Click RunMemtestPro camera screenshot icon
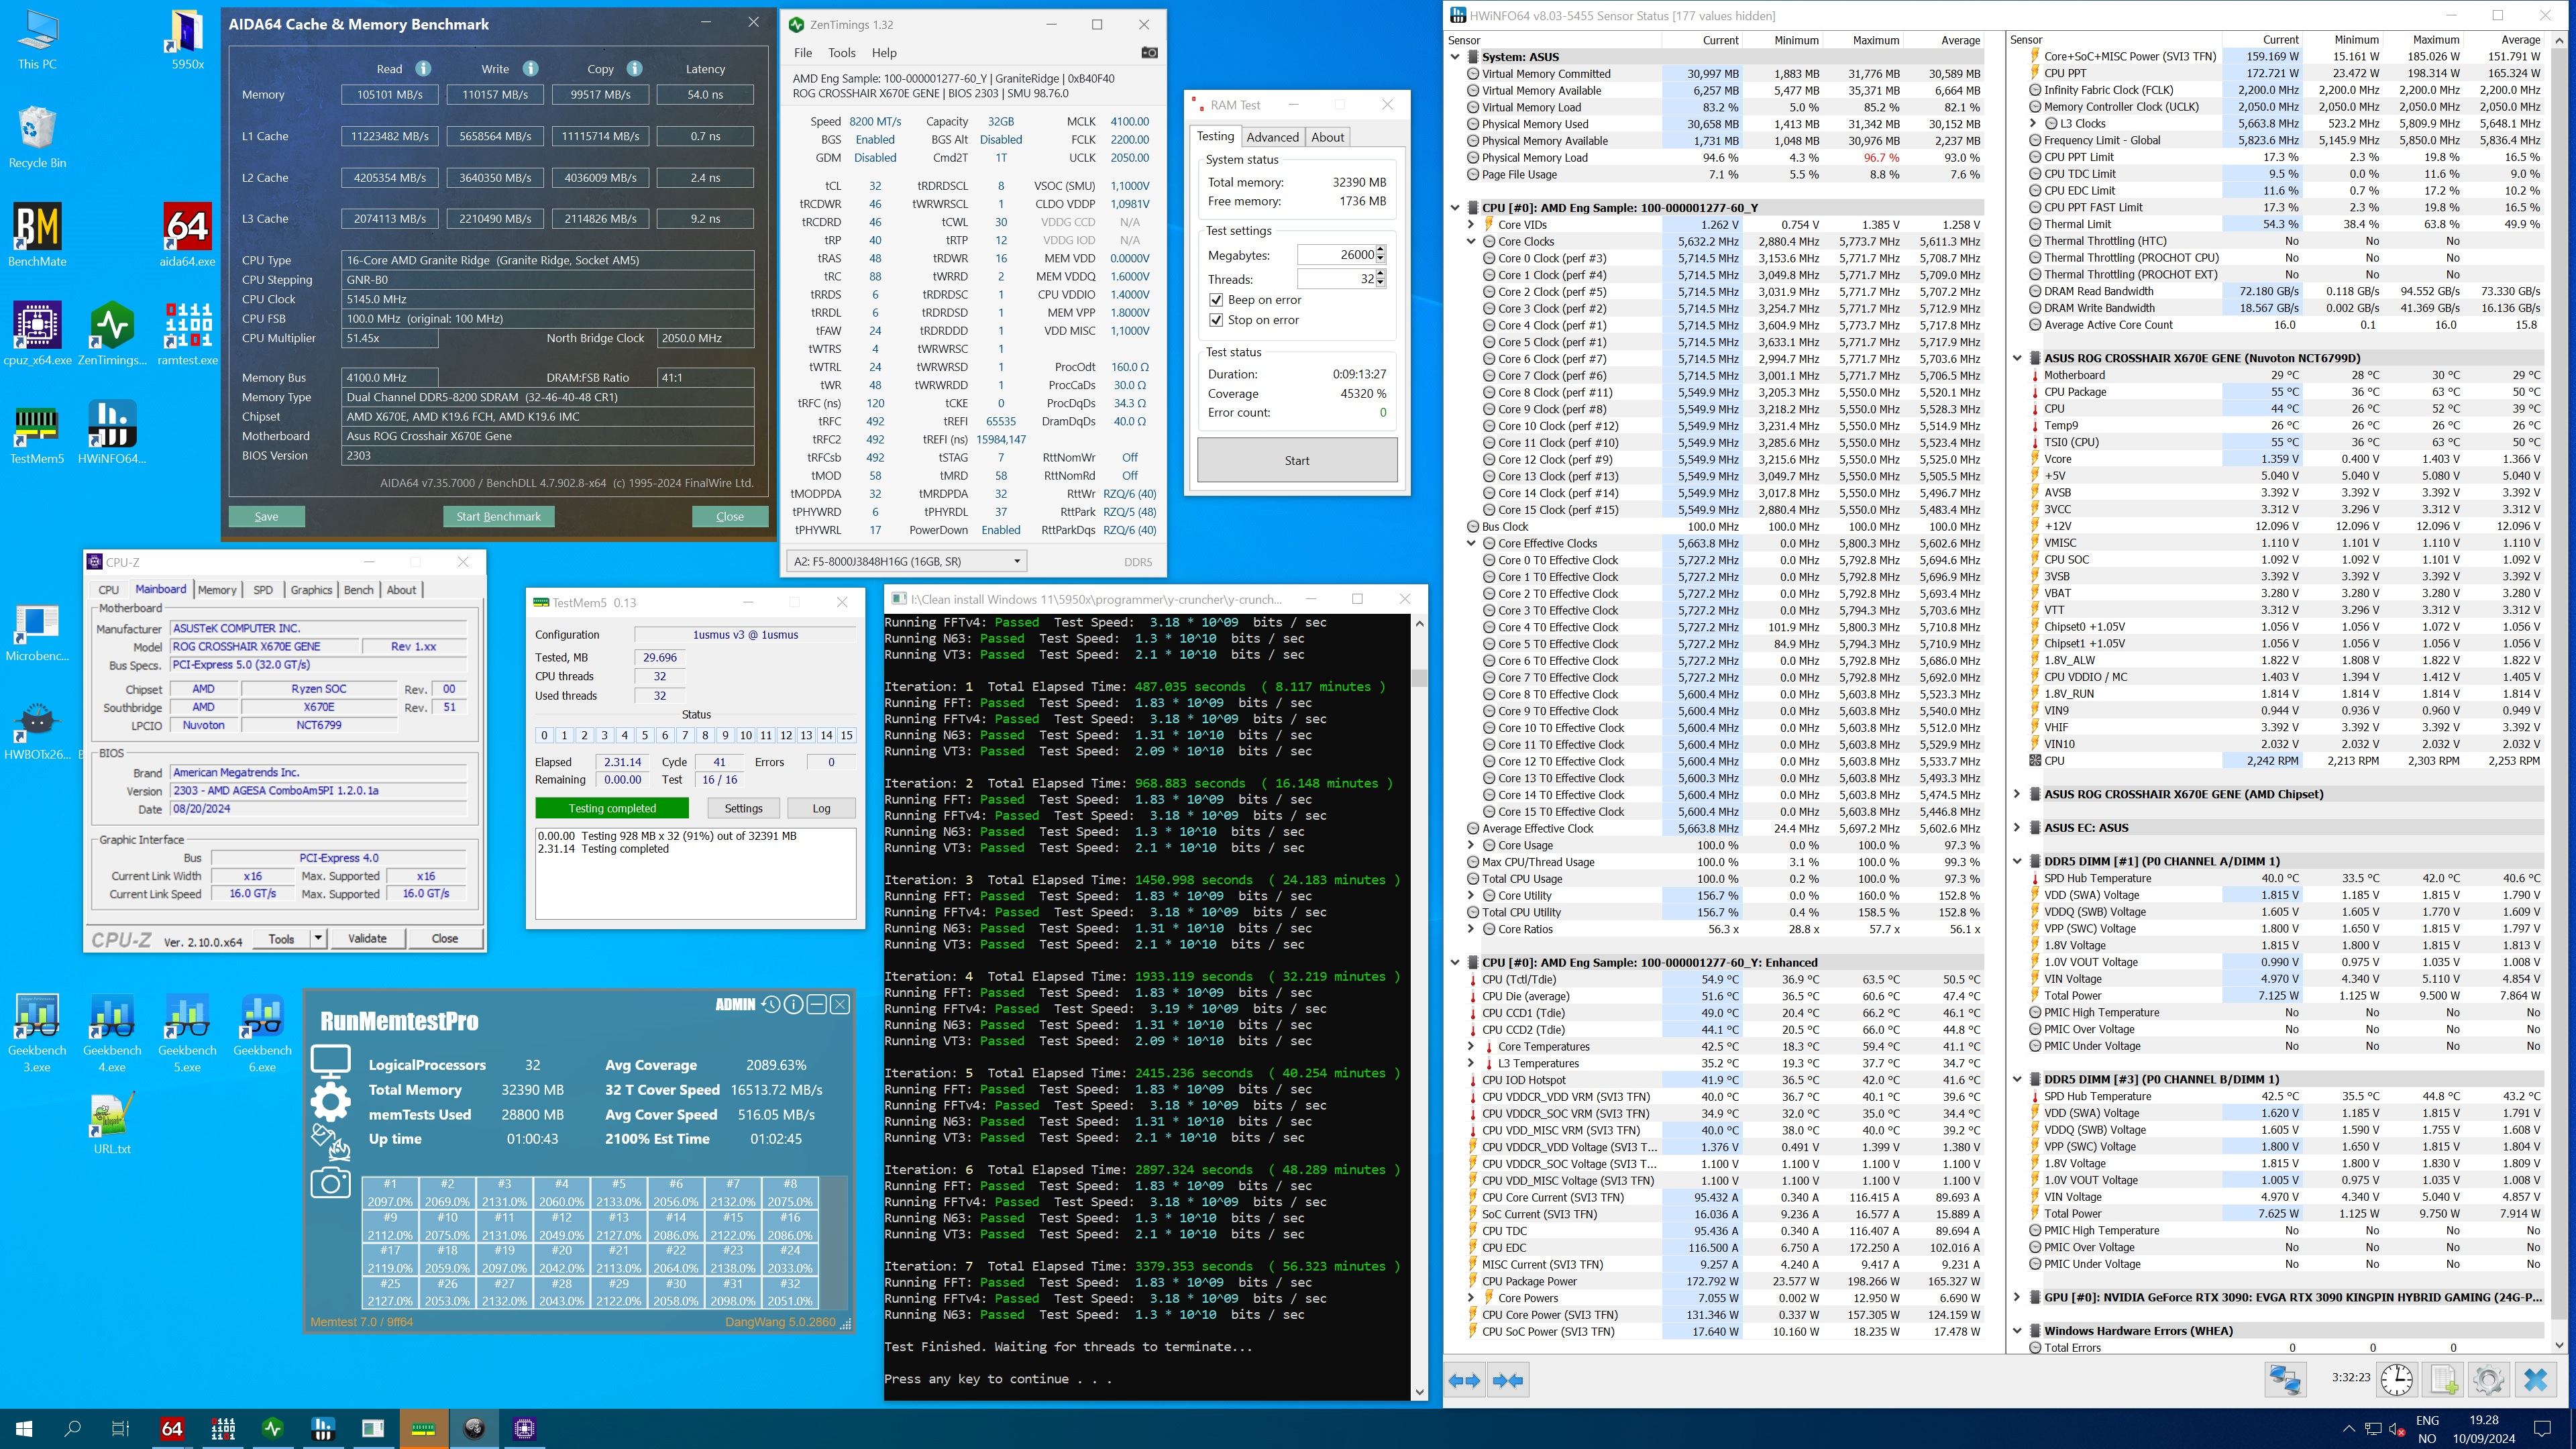 (330, 1183)
